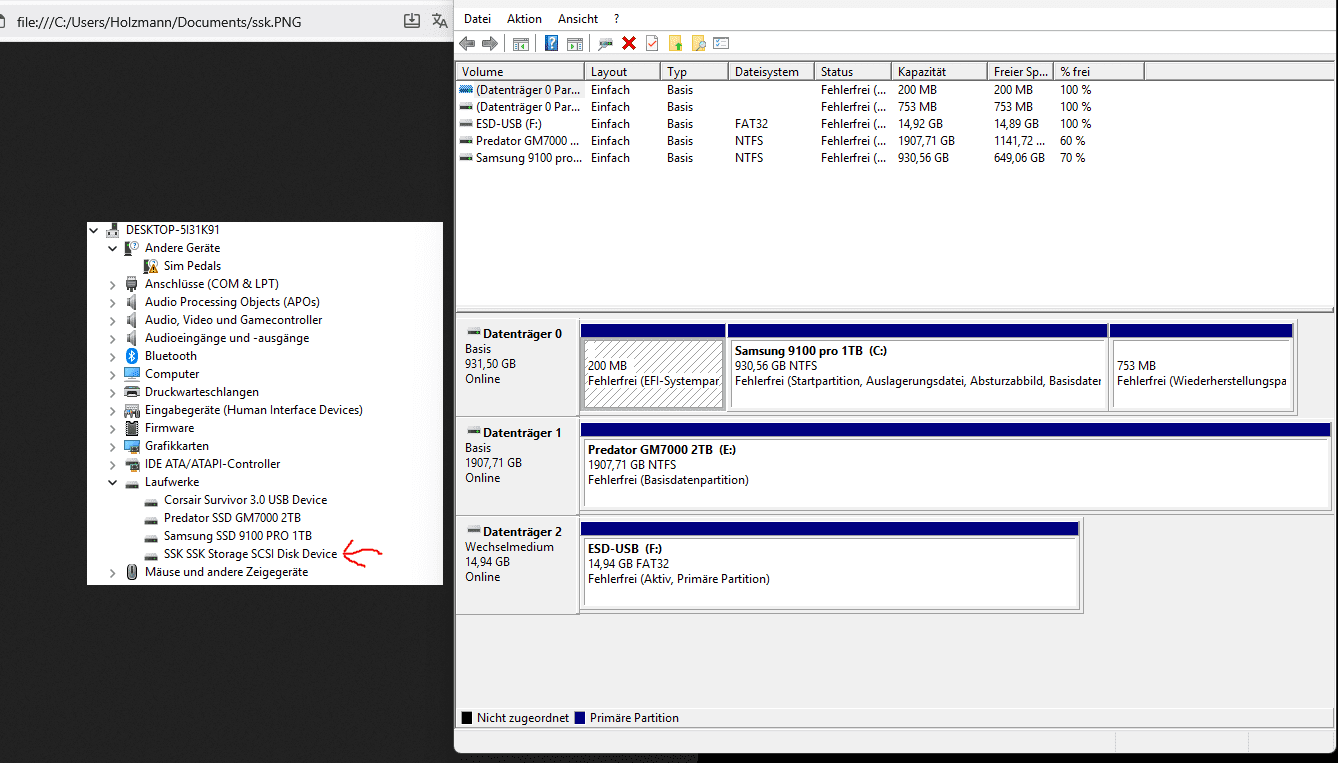Screen dimensions: 1338x763
Task: Open the Datei menu
Action: (478, 19)
